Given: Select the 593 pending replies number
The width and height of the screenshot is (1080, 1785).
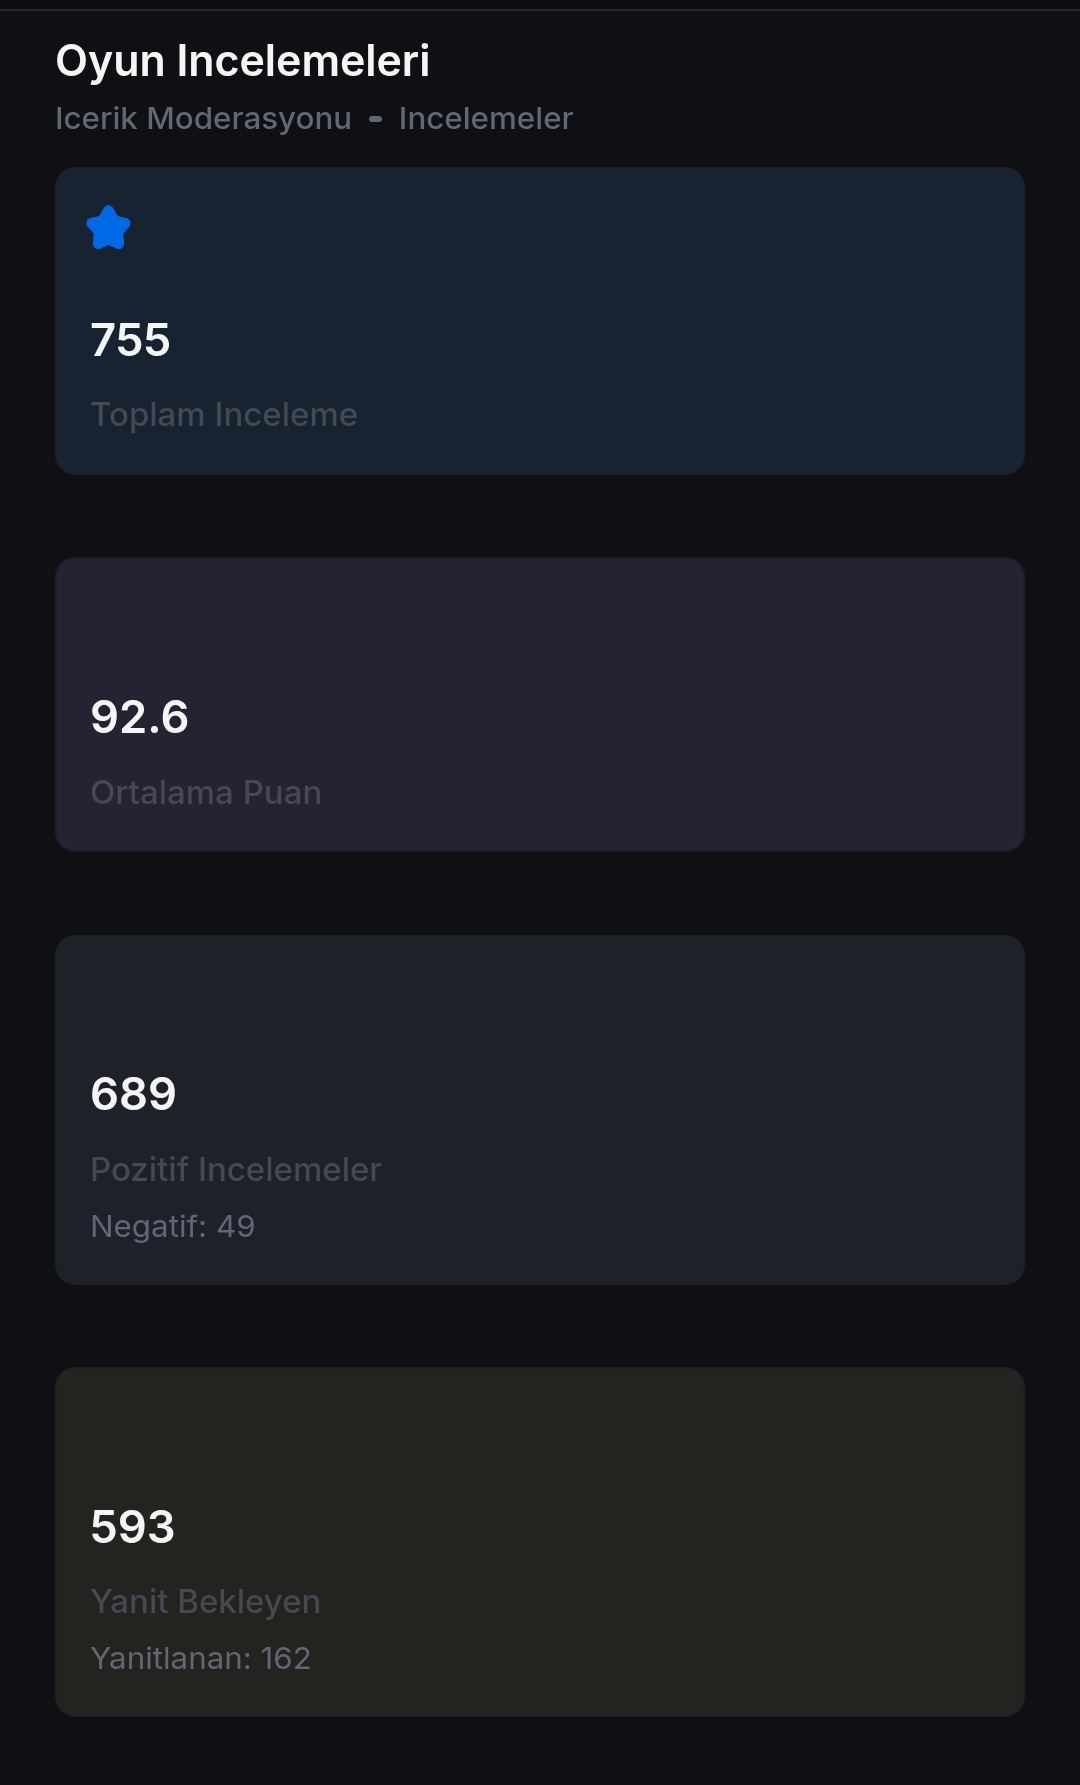Looking at the screenshot, I should tap(132, 1527).
